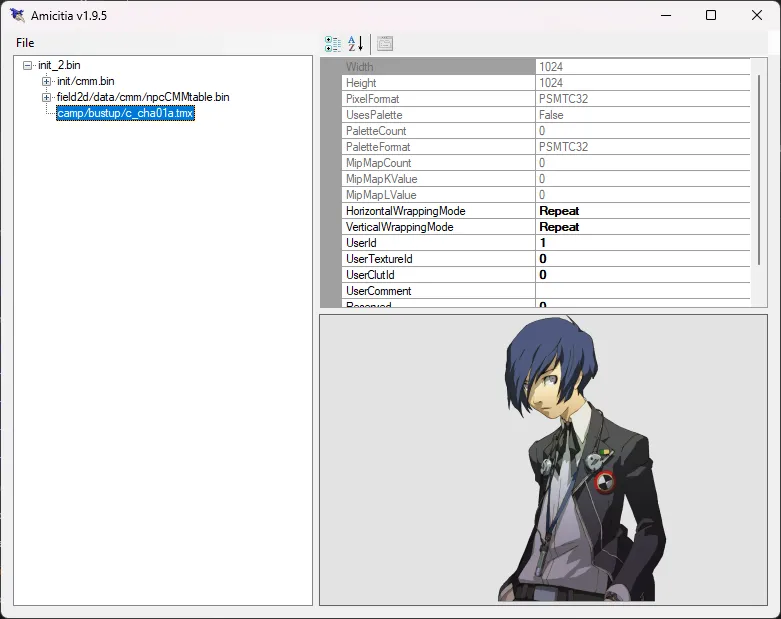This screenshot has width=781, height=619.
Task: Select the init_2.bin root item
Action: [x=59, y=65]
